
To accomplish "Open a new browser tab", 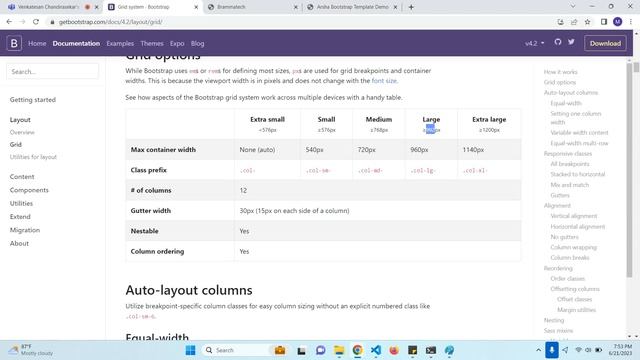I will [x=411, y=7].
